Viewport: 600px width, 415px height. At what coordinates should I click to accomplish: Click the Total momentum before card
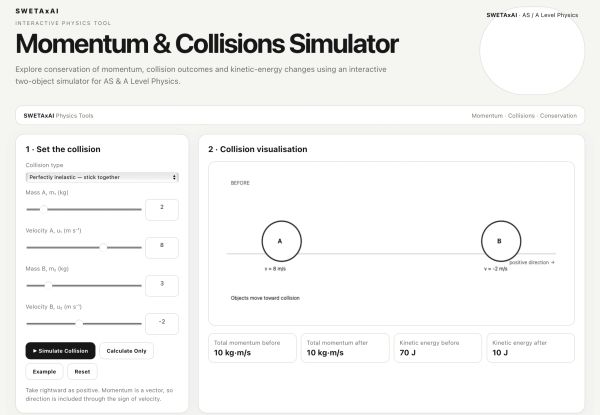252,348
